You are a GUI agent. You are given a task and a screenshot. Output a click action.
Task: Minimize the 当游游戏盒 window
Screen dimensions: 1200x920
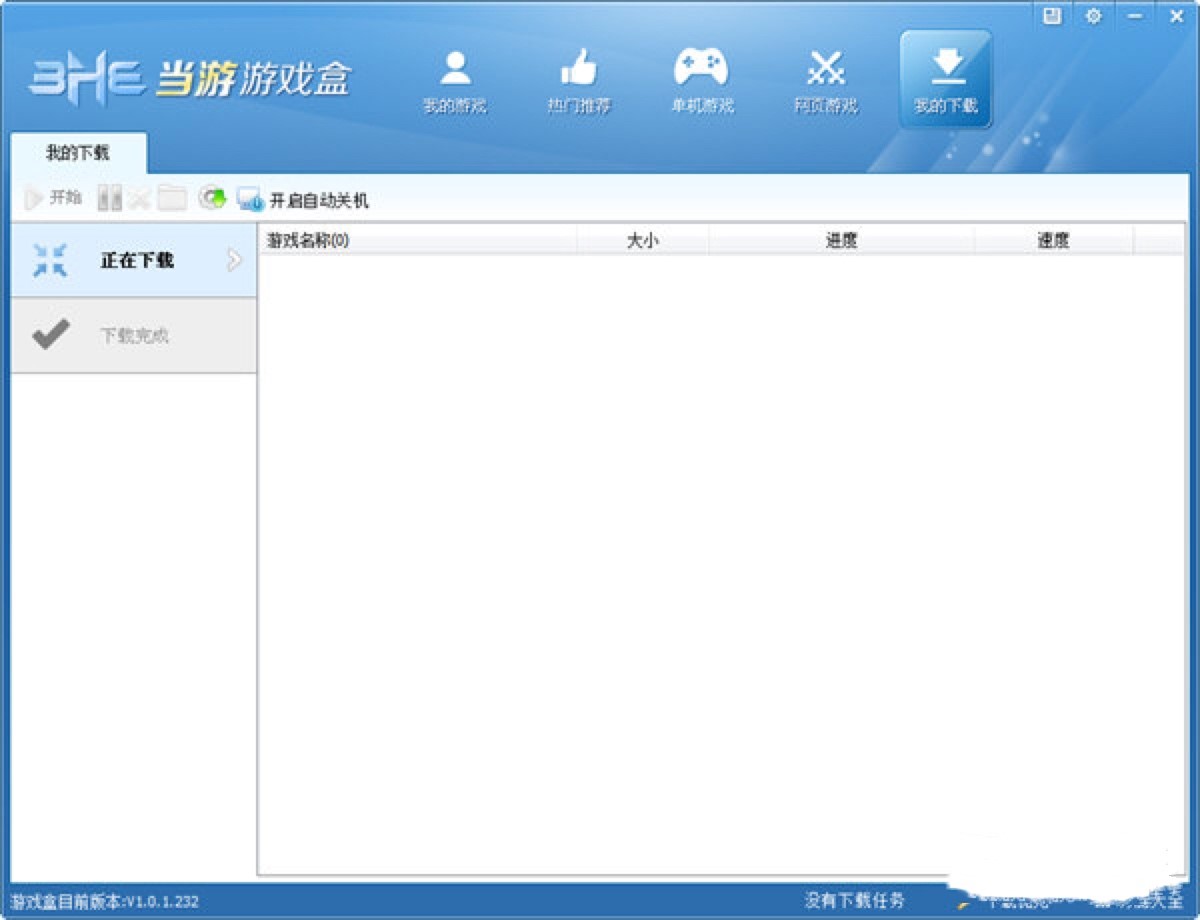pyautogui.click(x=1135, y=16)
